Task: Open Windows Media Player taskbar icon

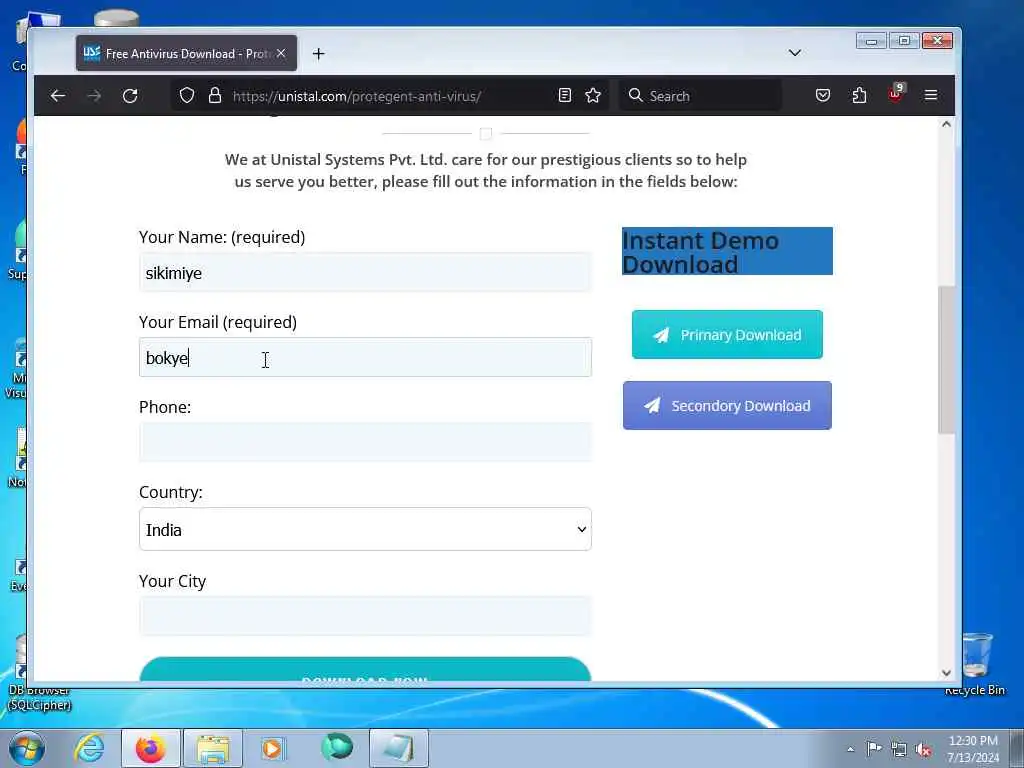Action: point(272,748)
